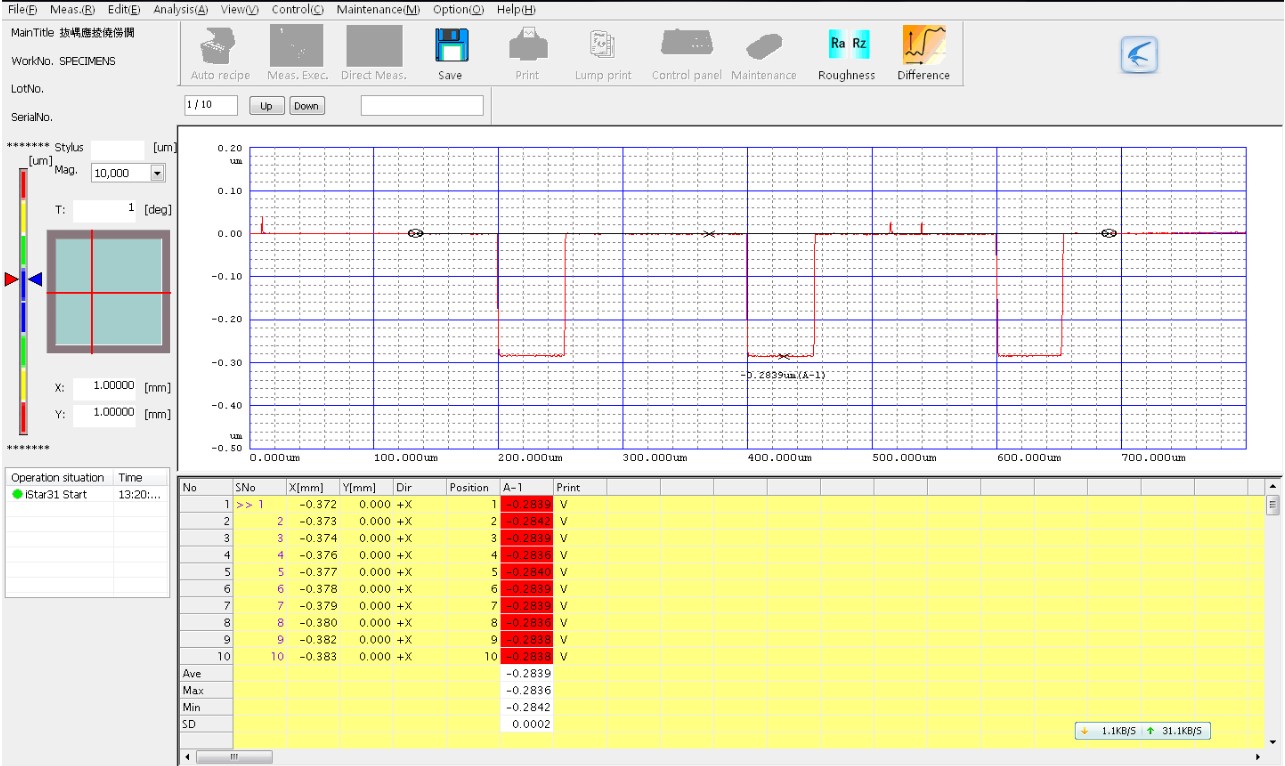
Task: Click the blue right-side stylus level arrow
Action: [34, 279]
